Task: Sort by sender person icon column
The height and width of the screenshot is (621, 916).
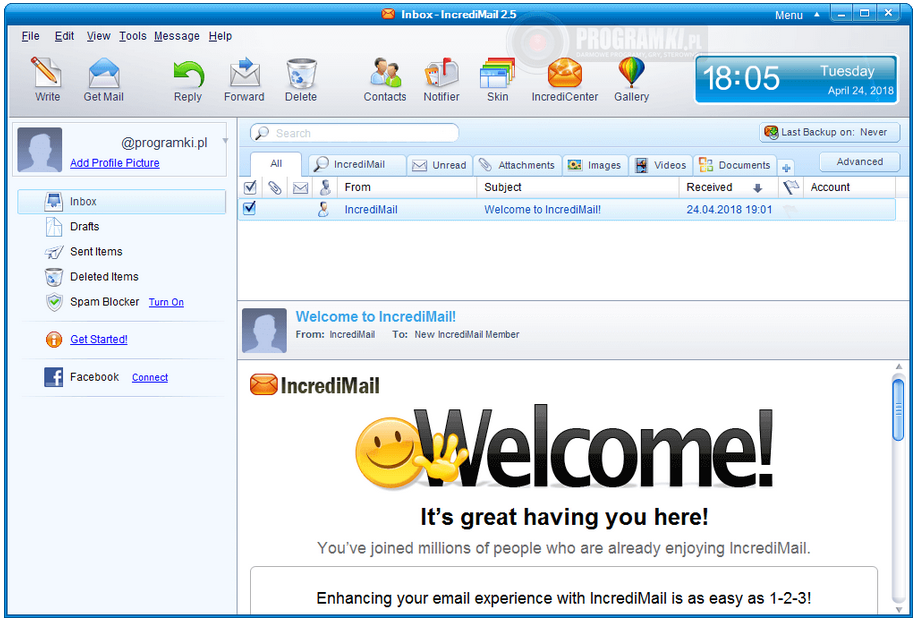Action: click(x=325, y=188)
